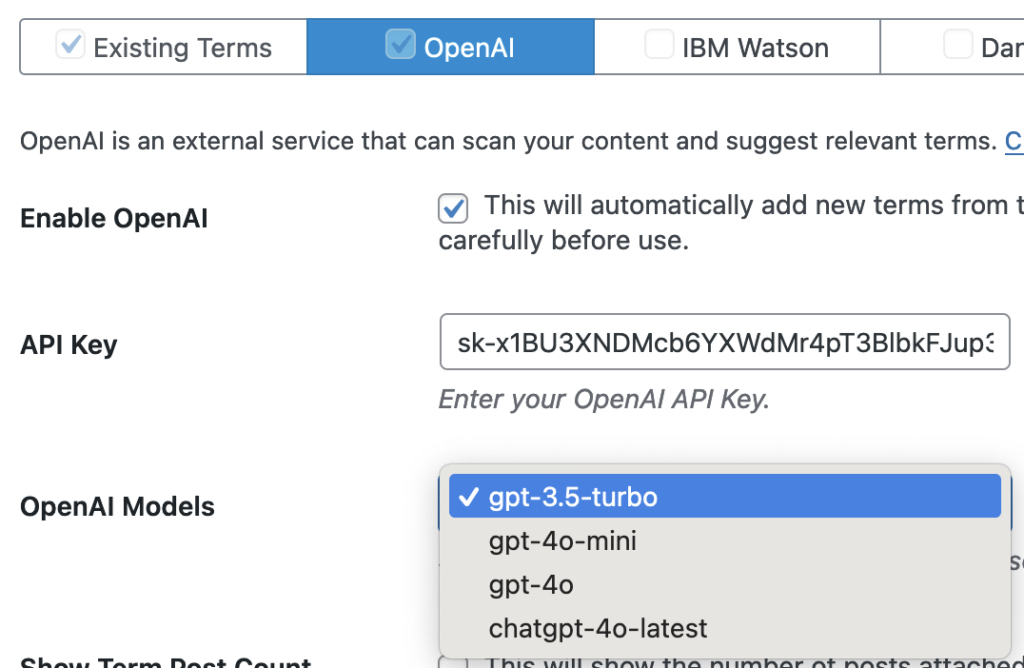
Task: Toggle the Existing Terms tab checkbox
Action: (x=71, y=44)
